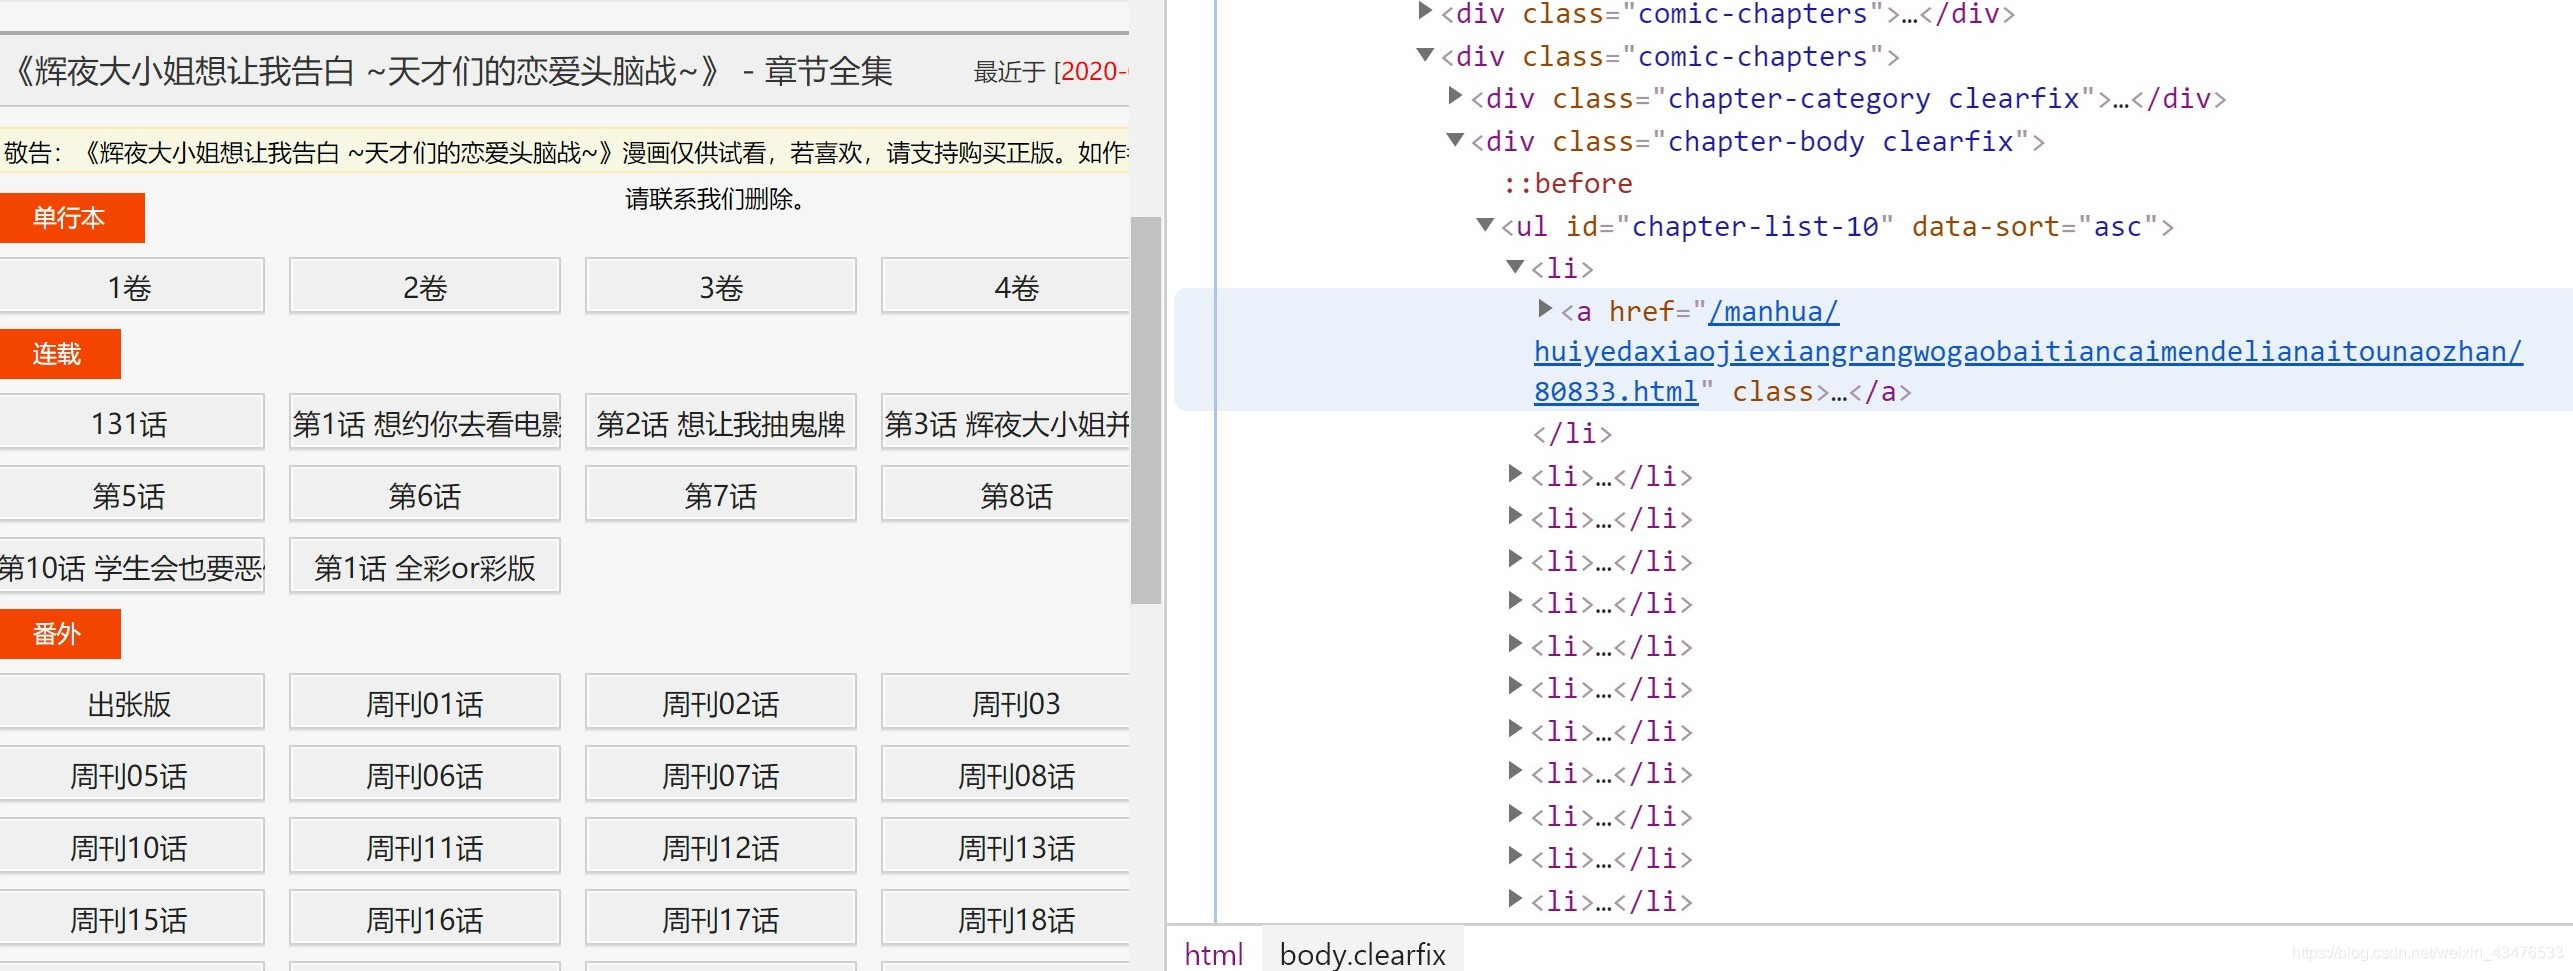Open 周刊15话
The image size is (2573, 971).
(131, 919)
